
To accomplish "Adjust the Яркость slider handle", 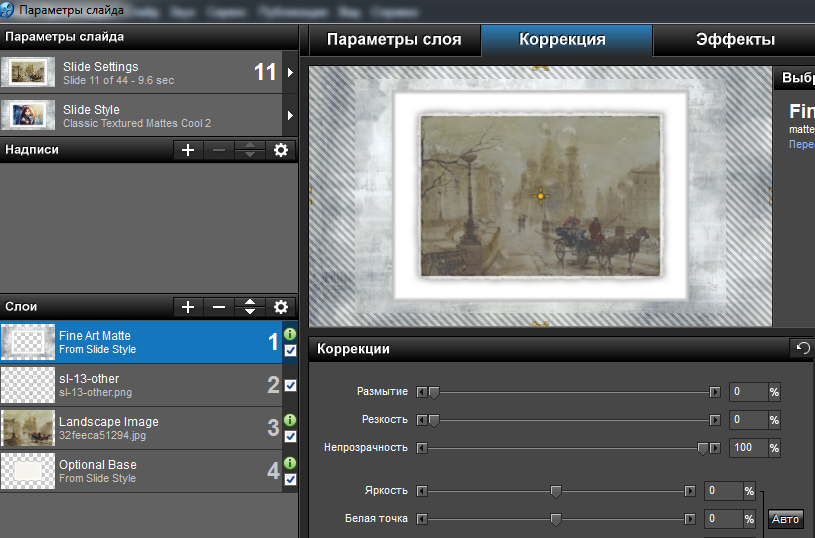I will pos(556,492).
